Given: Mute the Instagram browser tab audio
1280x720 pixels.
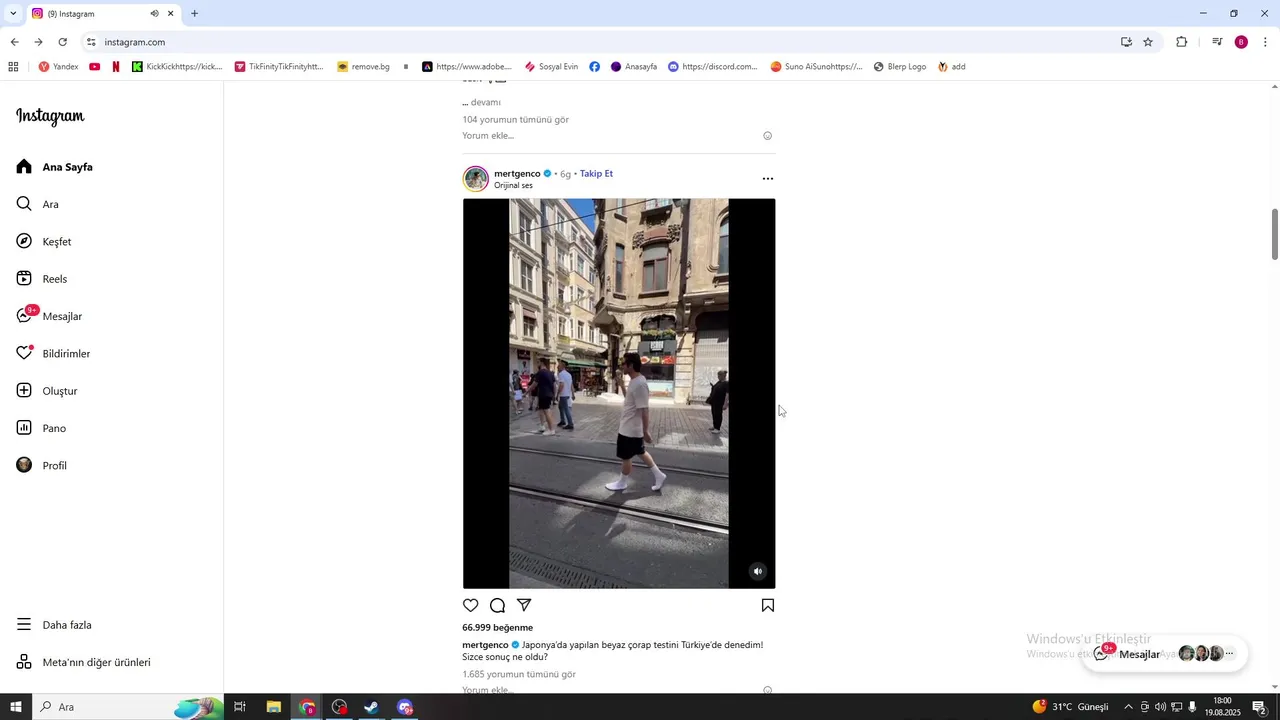Looking at the screenshot, I should (x=154, y=14).
